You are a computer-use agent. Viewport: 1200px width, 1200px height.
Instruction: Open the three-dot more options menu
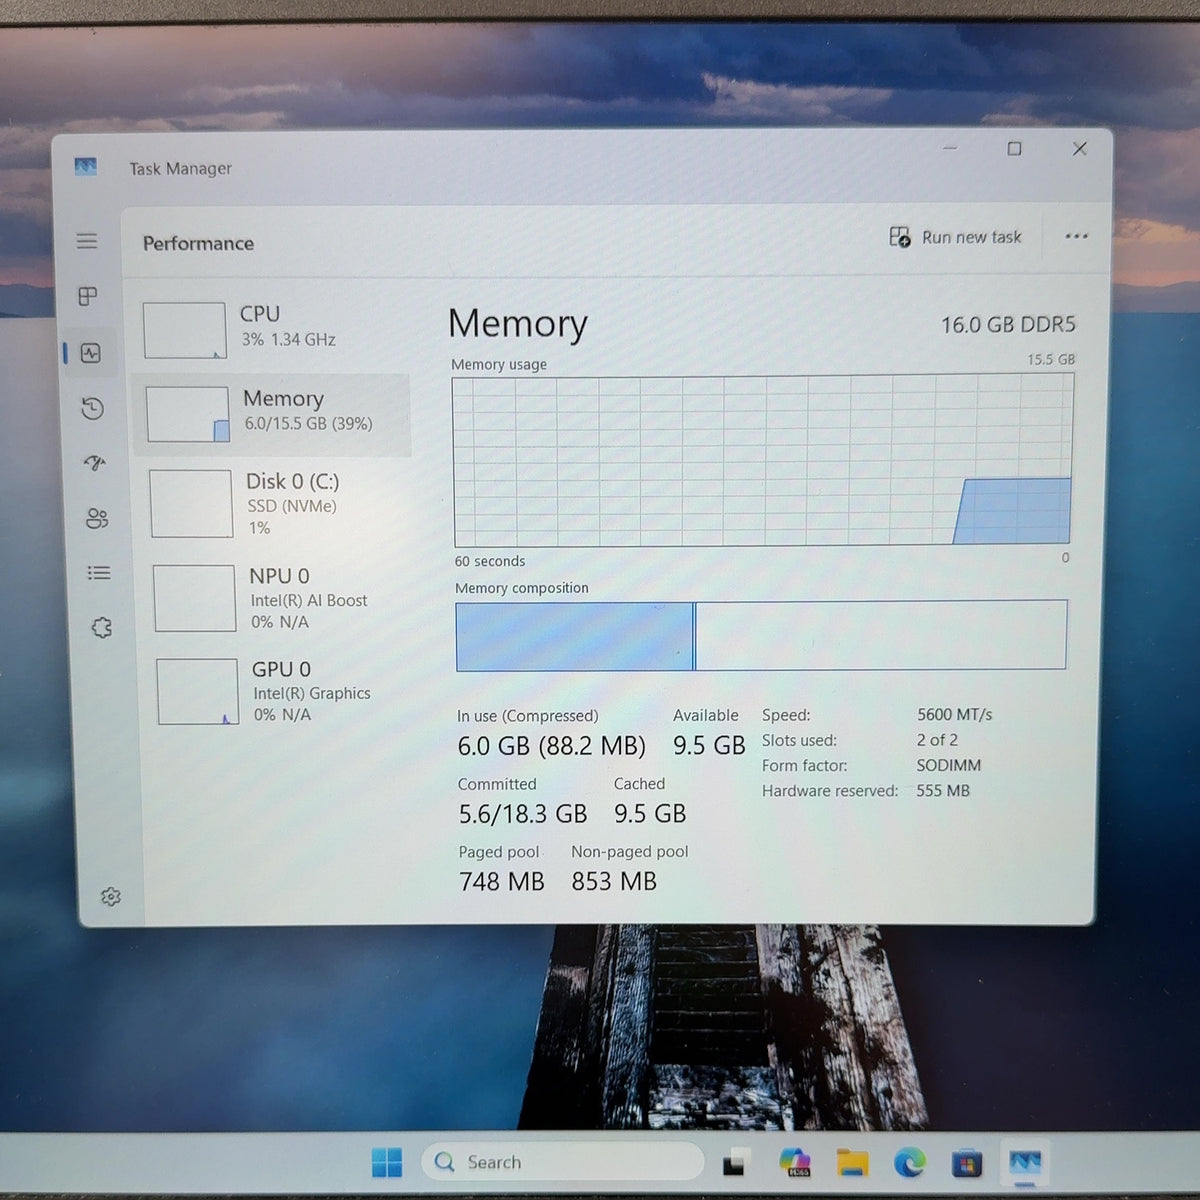tap(1076, 237)
